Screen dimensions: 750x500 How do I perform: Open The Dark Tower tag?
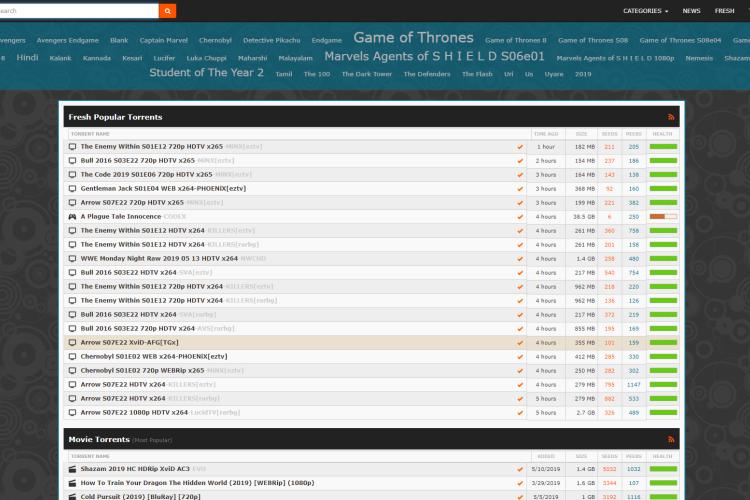(367, 74)
